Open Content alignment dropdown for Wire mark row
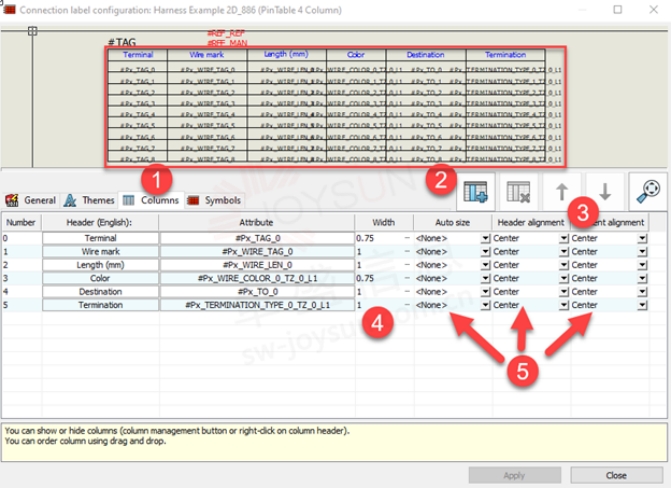 click(642, 251)
